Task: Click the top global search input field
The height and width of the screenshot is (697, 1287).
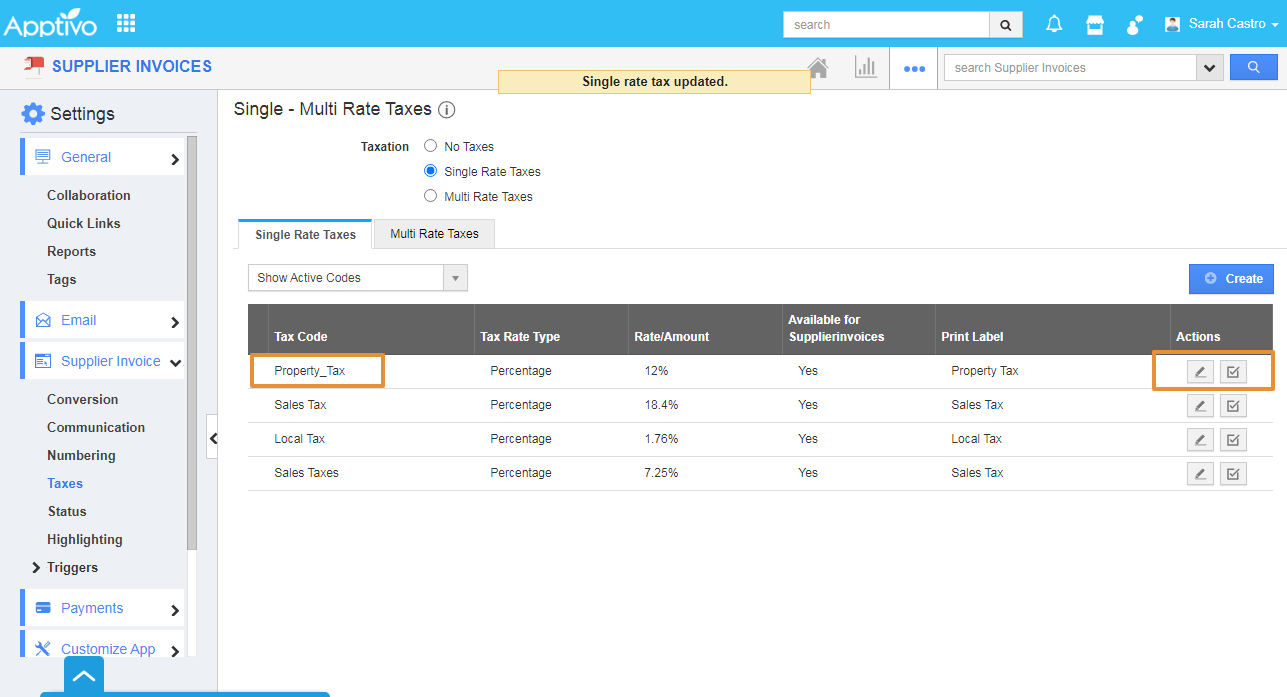Action: (886, 25)
